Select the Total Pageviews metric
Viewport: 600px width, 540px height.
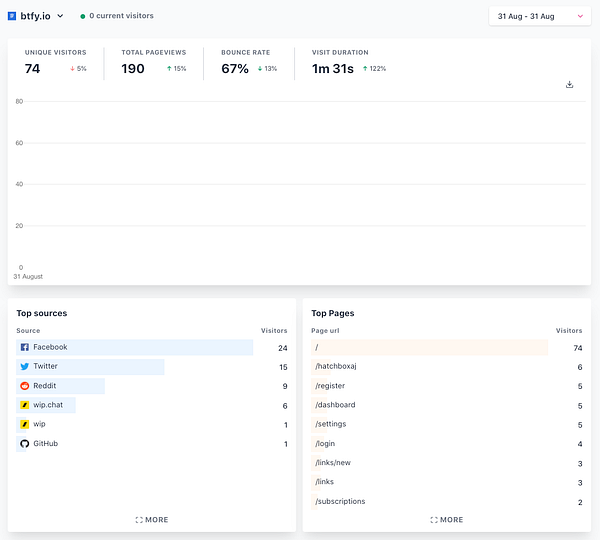[153, 62]
